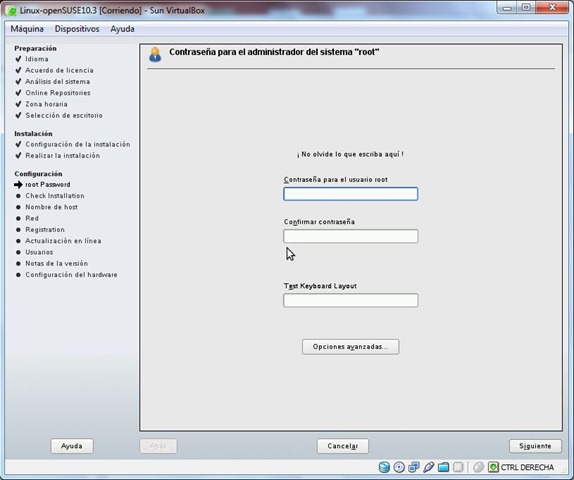Select the Usuarios step
This screenshot has height=480, width=574.
pos(39,252)
